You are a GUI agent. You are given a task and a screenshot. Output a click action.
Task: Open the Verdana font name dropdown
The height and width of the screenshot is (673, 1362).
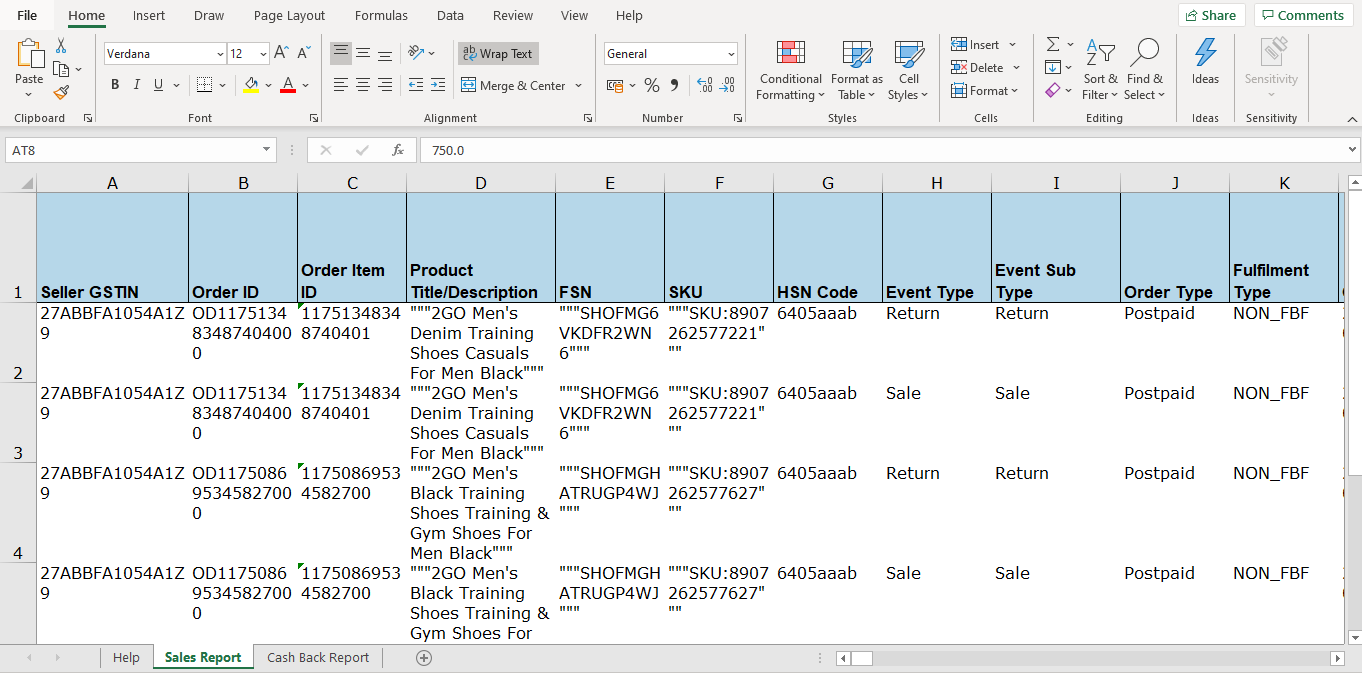(220, 54)
